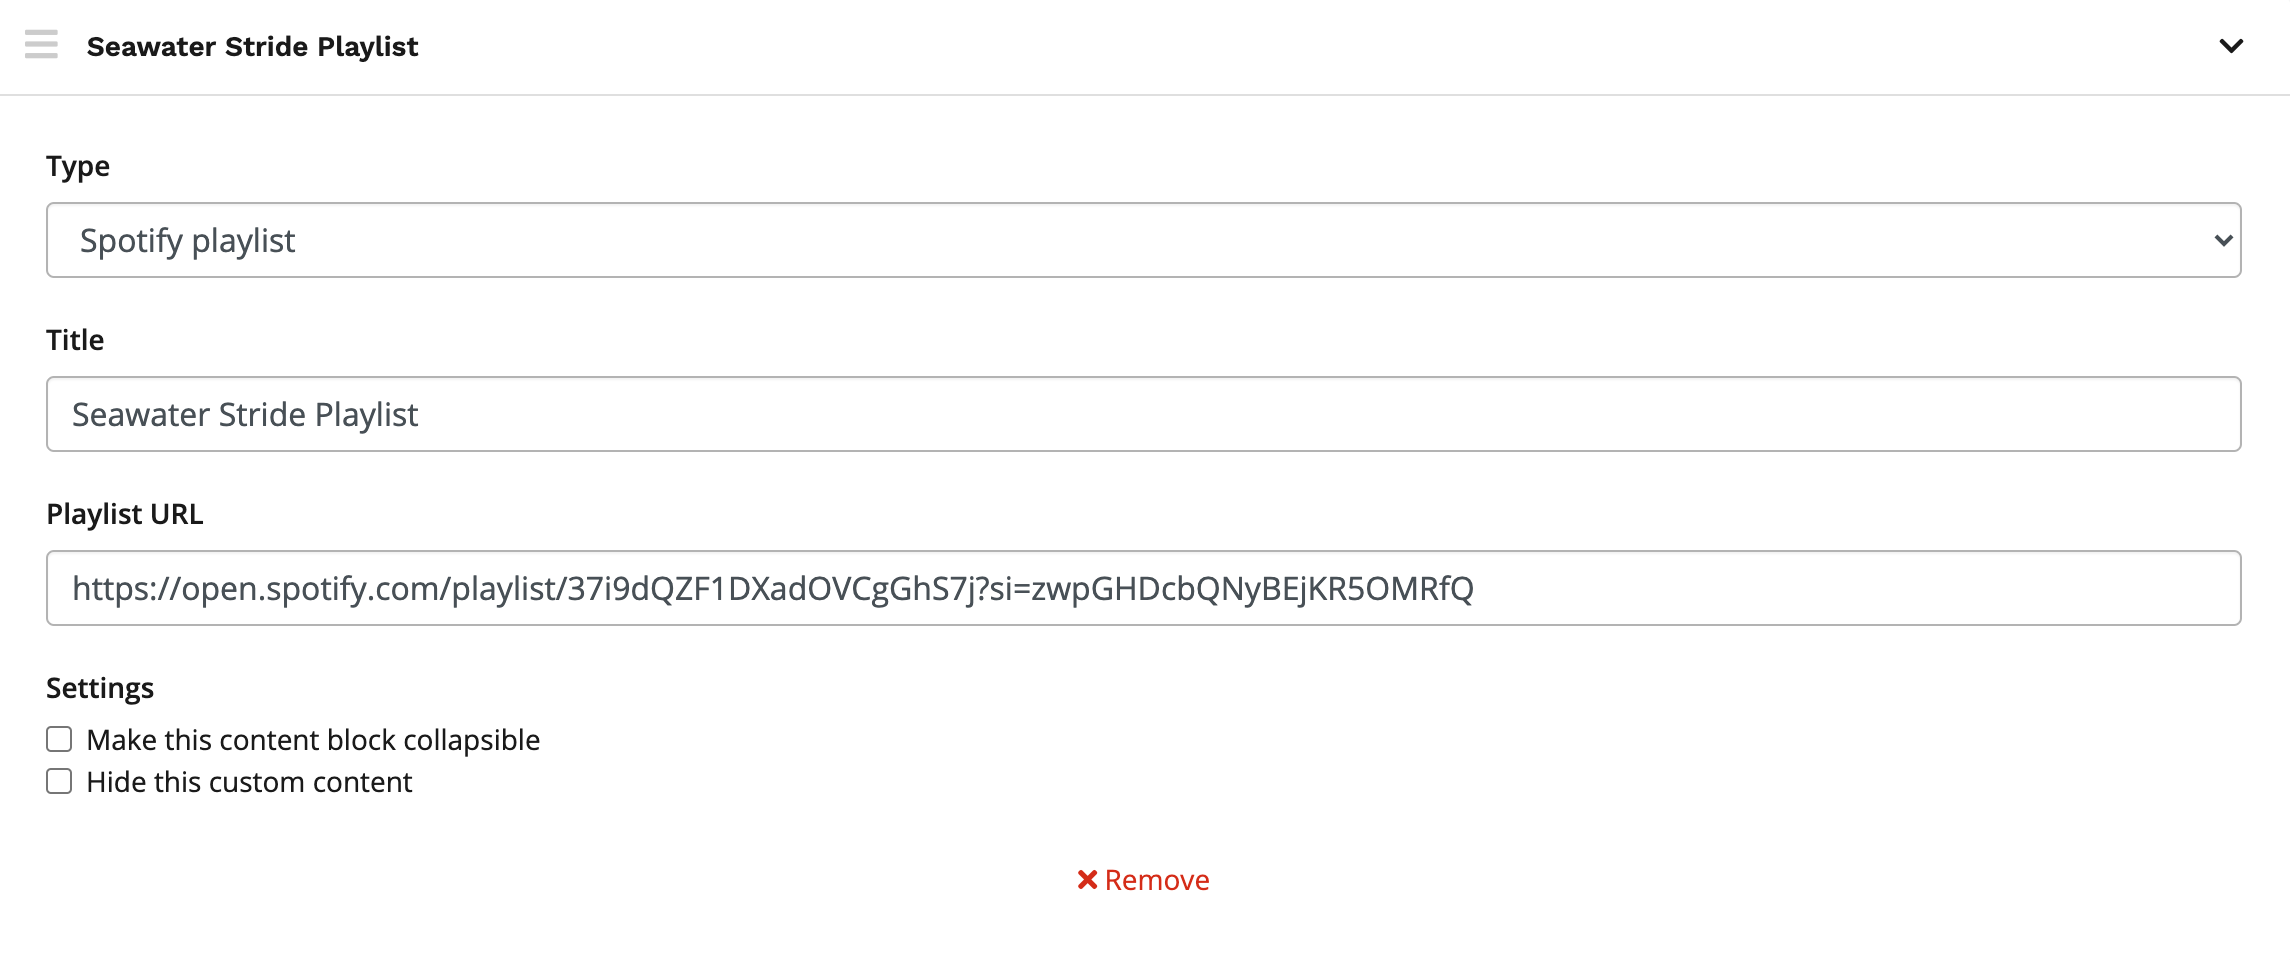Click the red X icon beside Remove
This screenshot has height=960, width=2290.
[x=1087, y=880]
